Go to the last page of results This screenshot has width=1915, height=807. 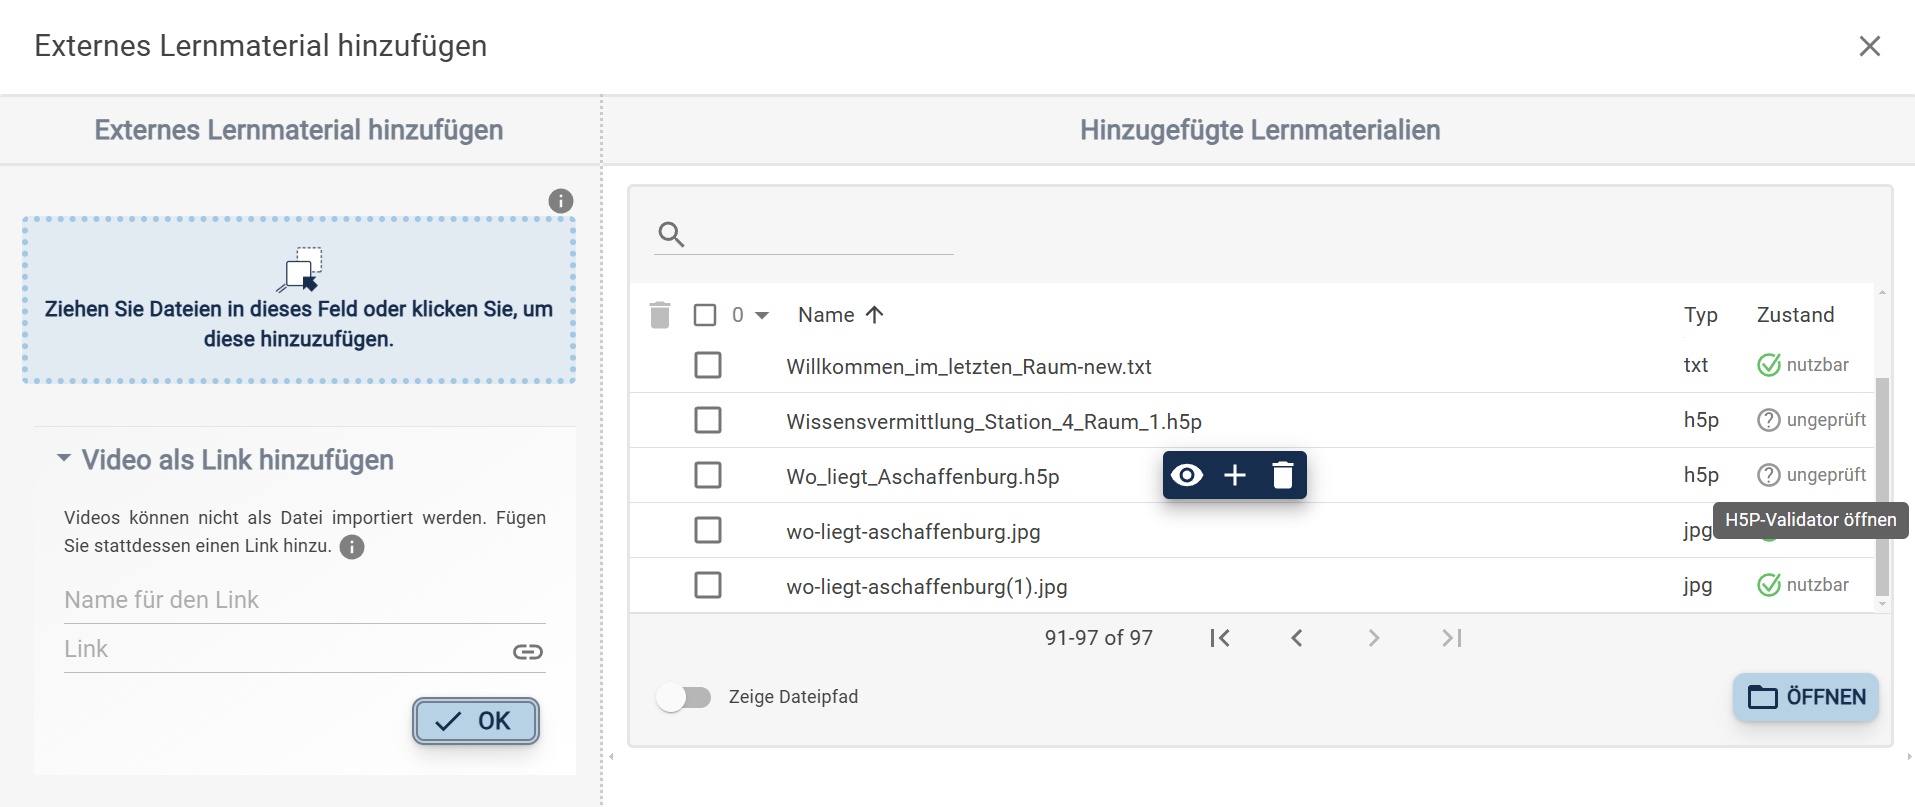click(1452, 638)
